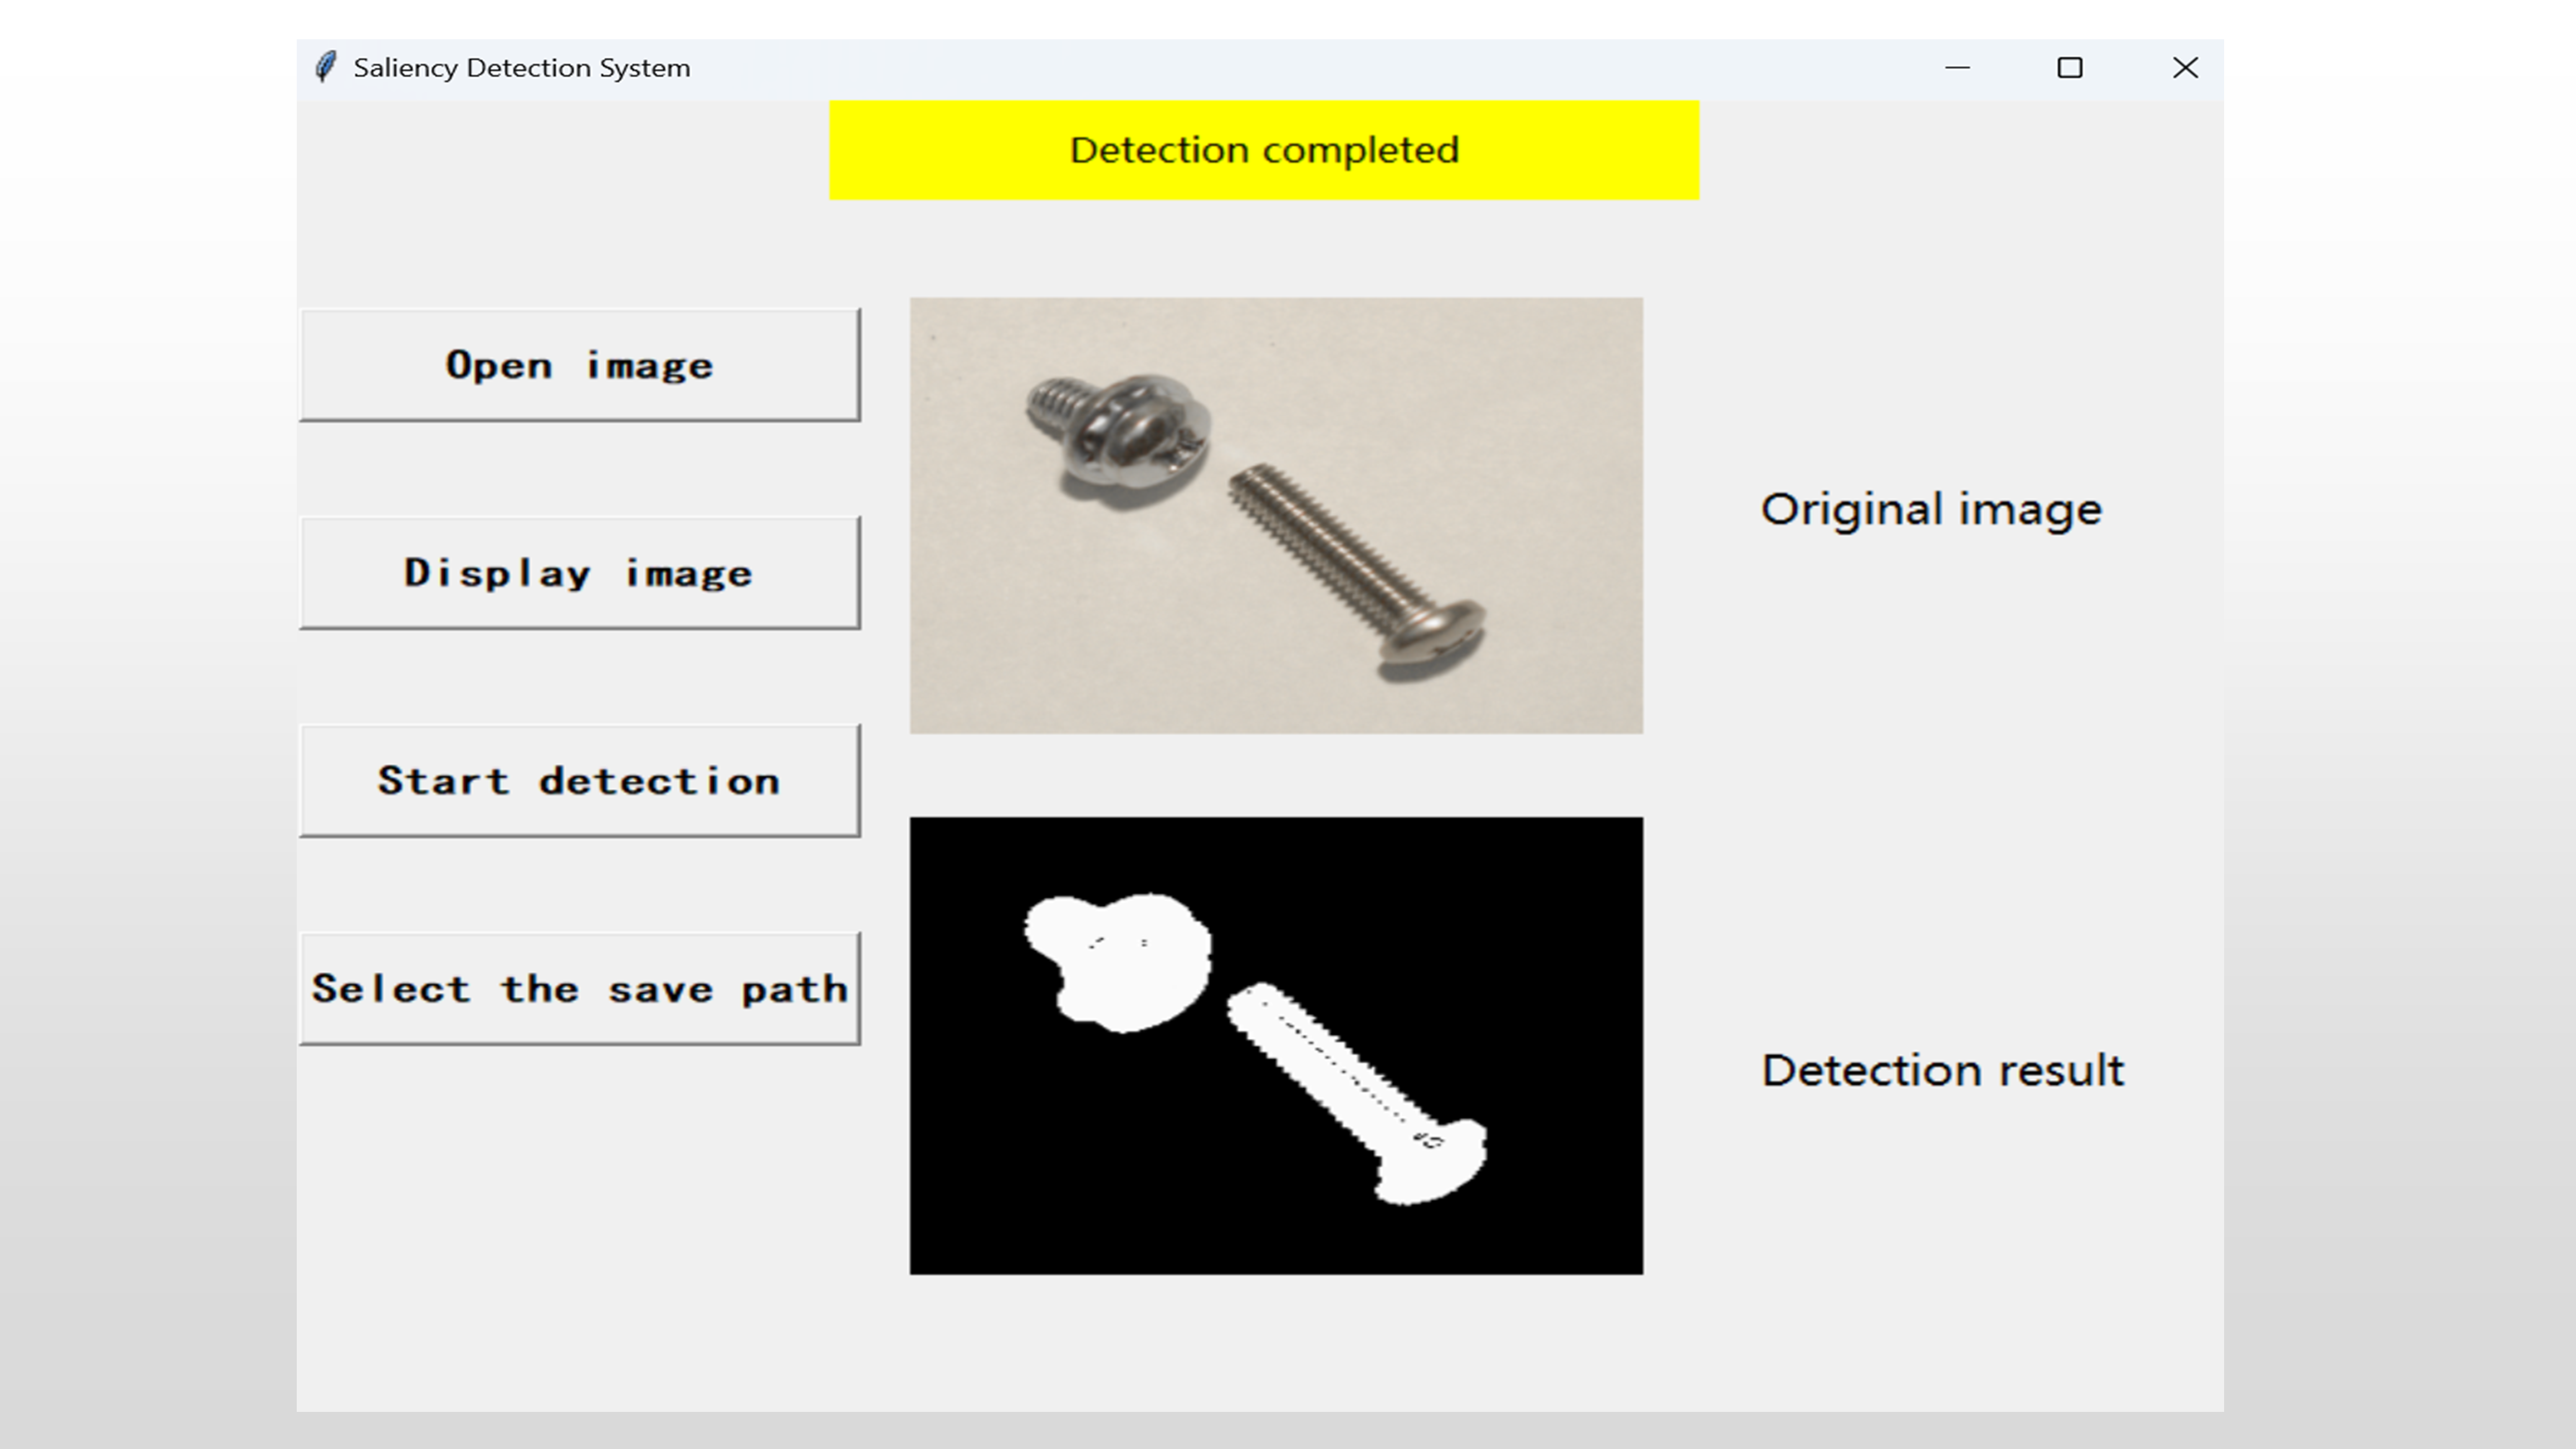Minimize the Saliency Detection System window

point(1957,67)
